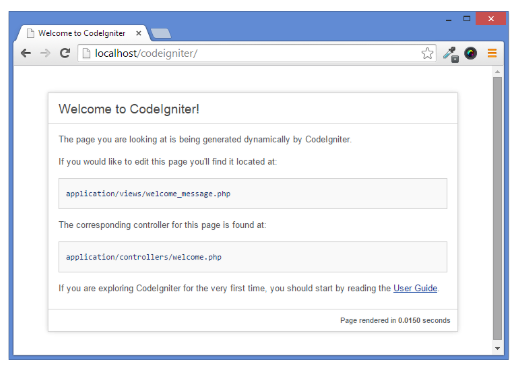
Task: Click the forward navigation arrow
Action: pos(45,53)
